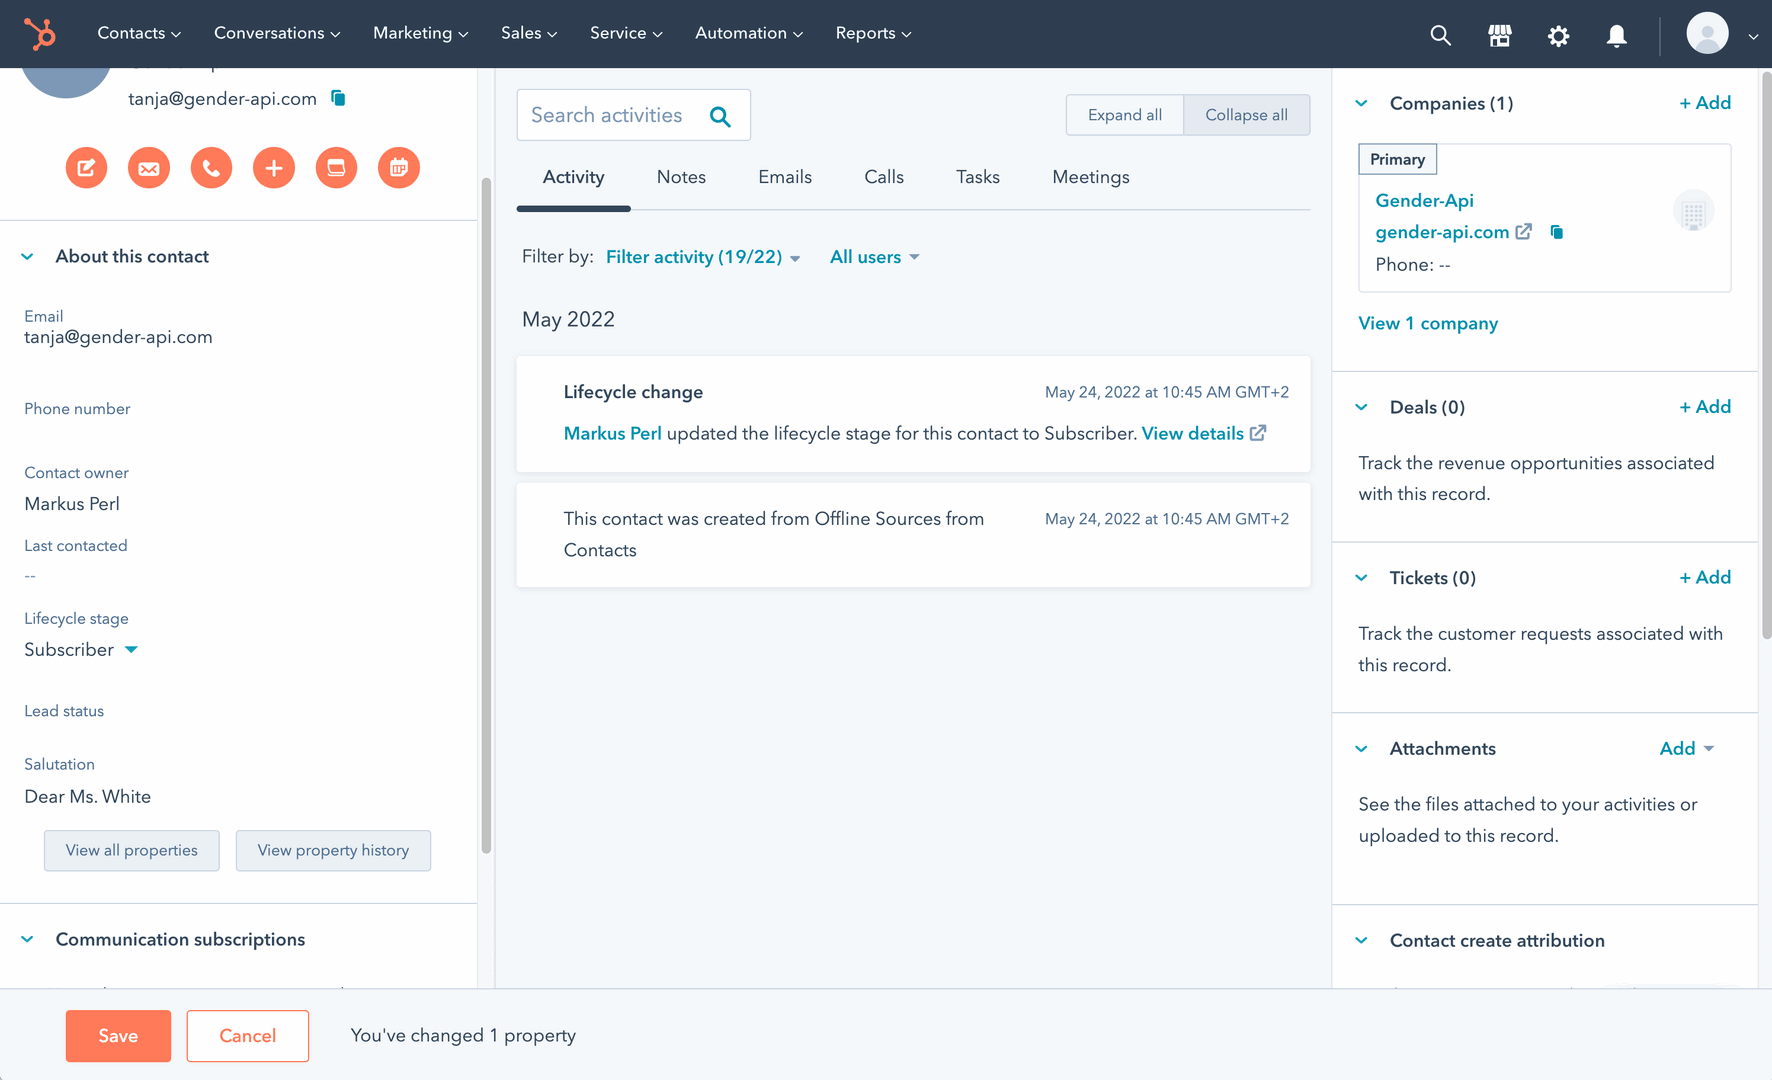Open the Filter activity (19/22) dropdown
Viewport: 1772px width, 1080px height.
[x=703, y=257]
